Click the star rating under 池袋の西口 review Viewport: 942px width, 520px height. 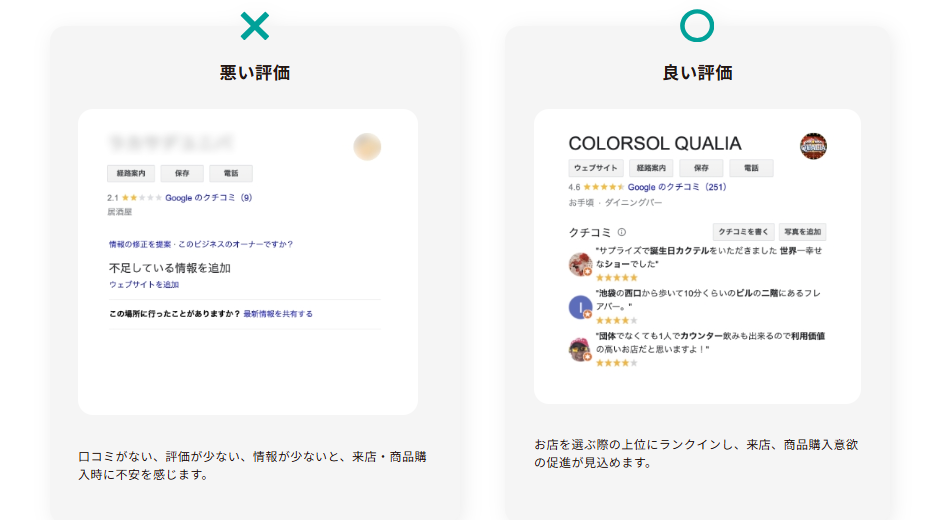(x=616, y=320)
